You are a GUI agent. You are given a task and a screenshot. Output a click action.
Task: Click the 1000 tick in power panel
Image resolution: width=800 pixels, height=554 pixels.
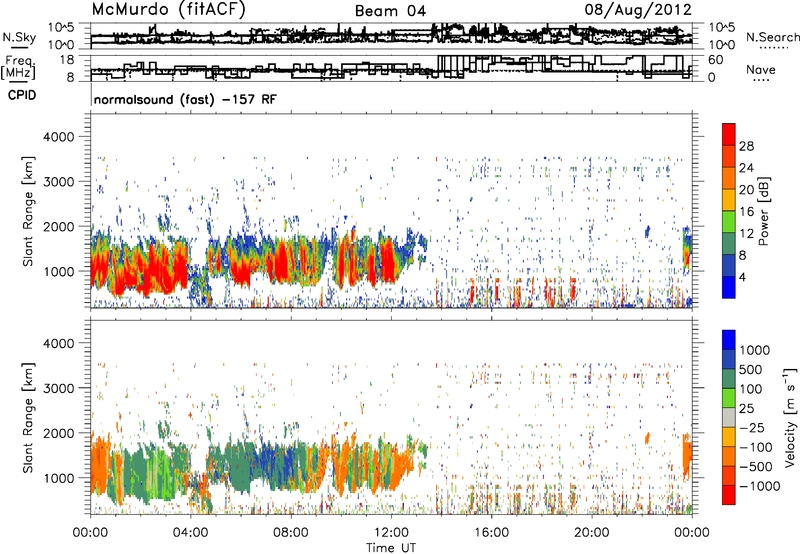click(x=59, y=271)
